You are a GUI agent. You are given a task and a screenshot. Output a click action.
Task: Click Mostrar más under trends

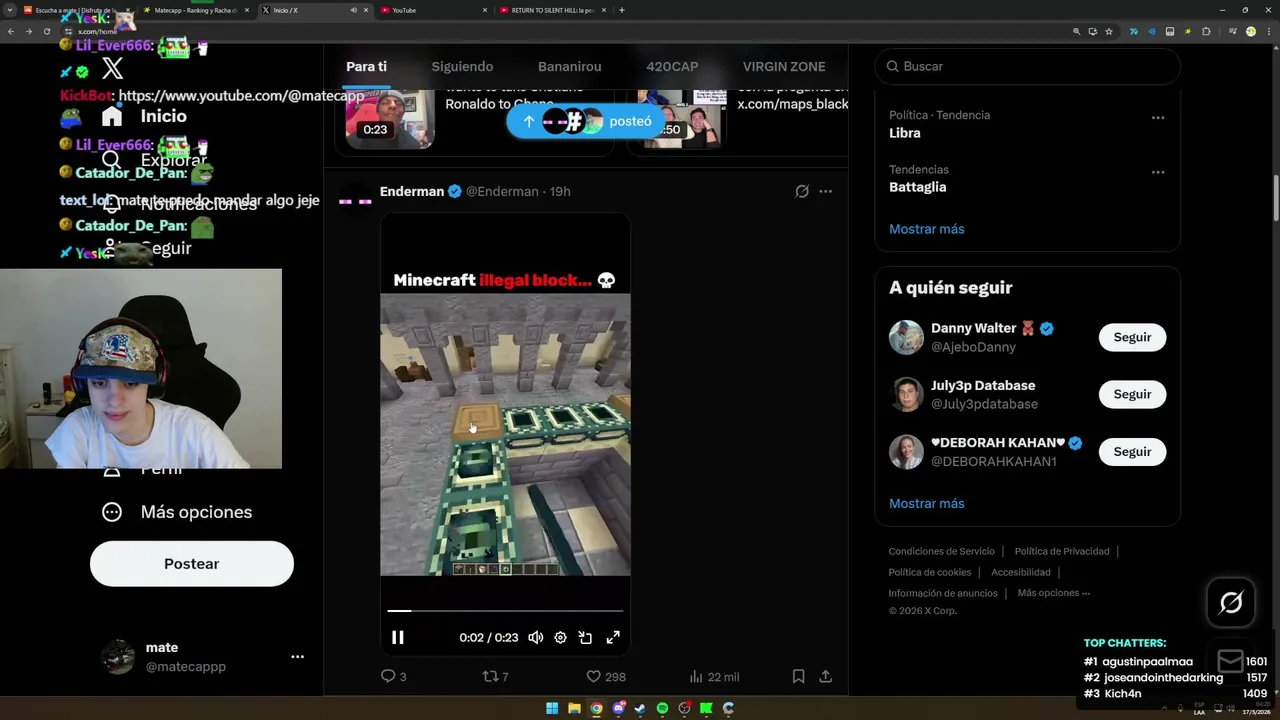point(926,229)
